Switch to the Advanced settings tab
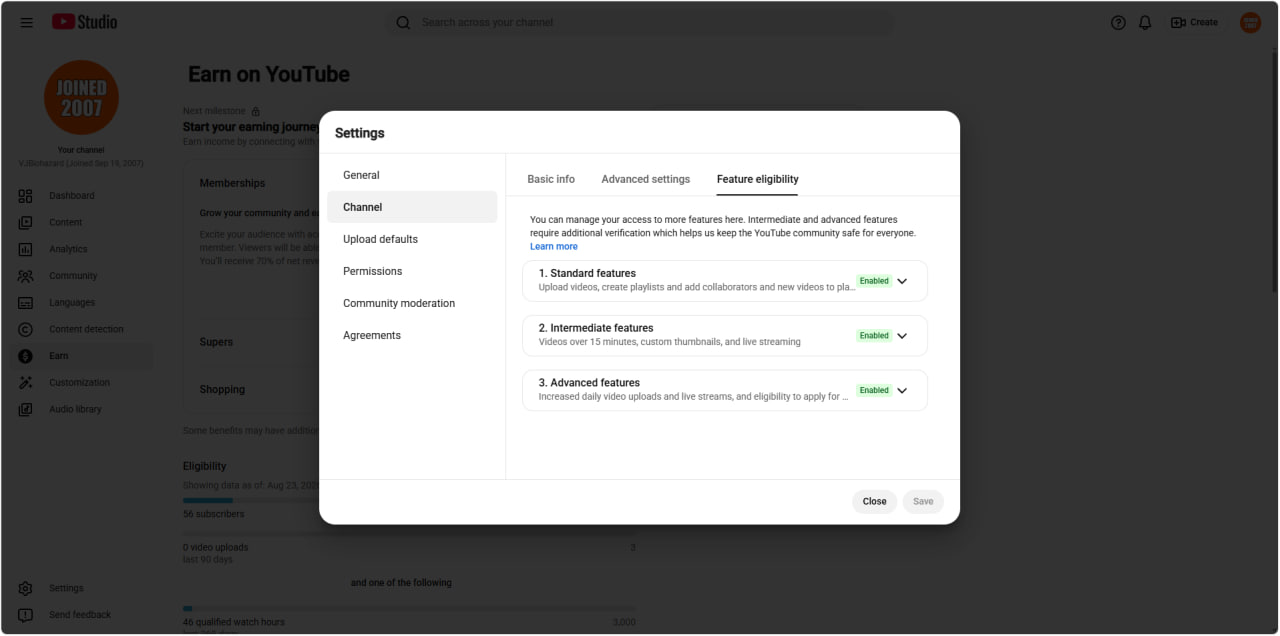 click(646, 179)
